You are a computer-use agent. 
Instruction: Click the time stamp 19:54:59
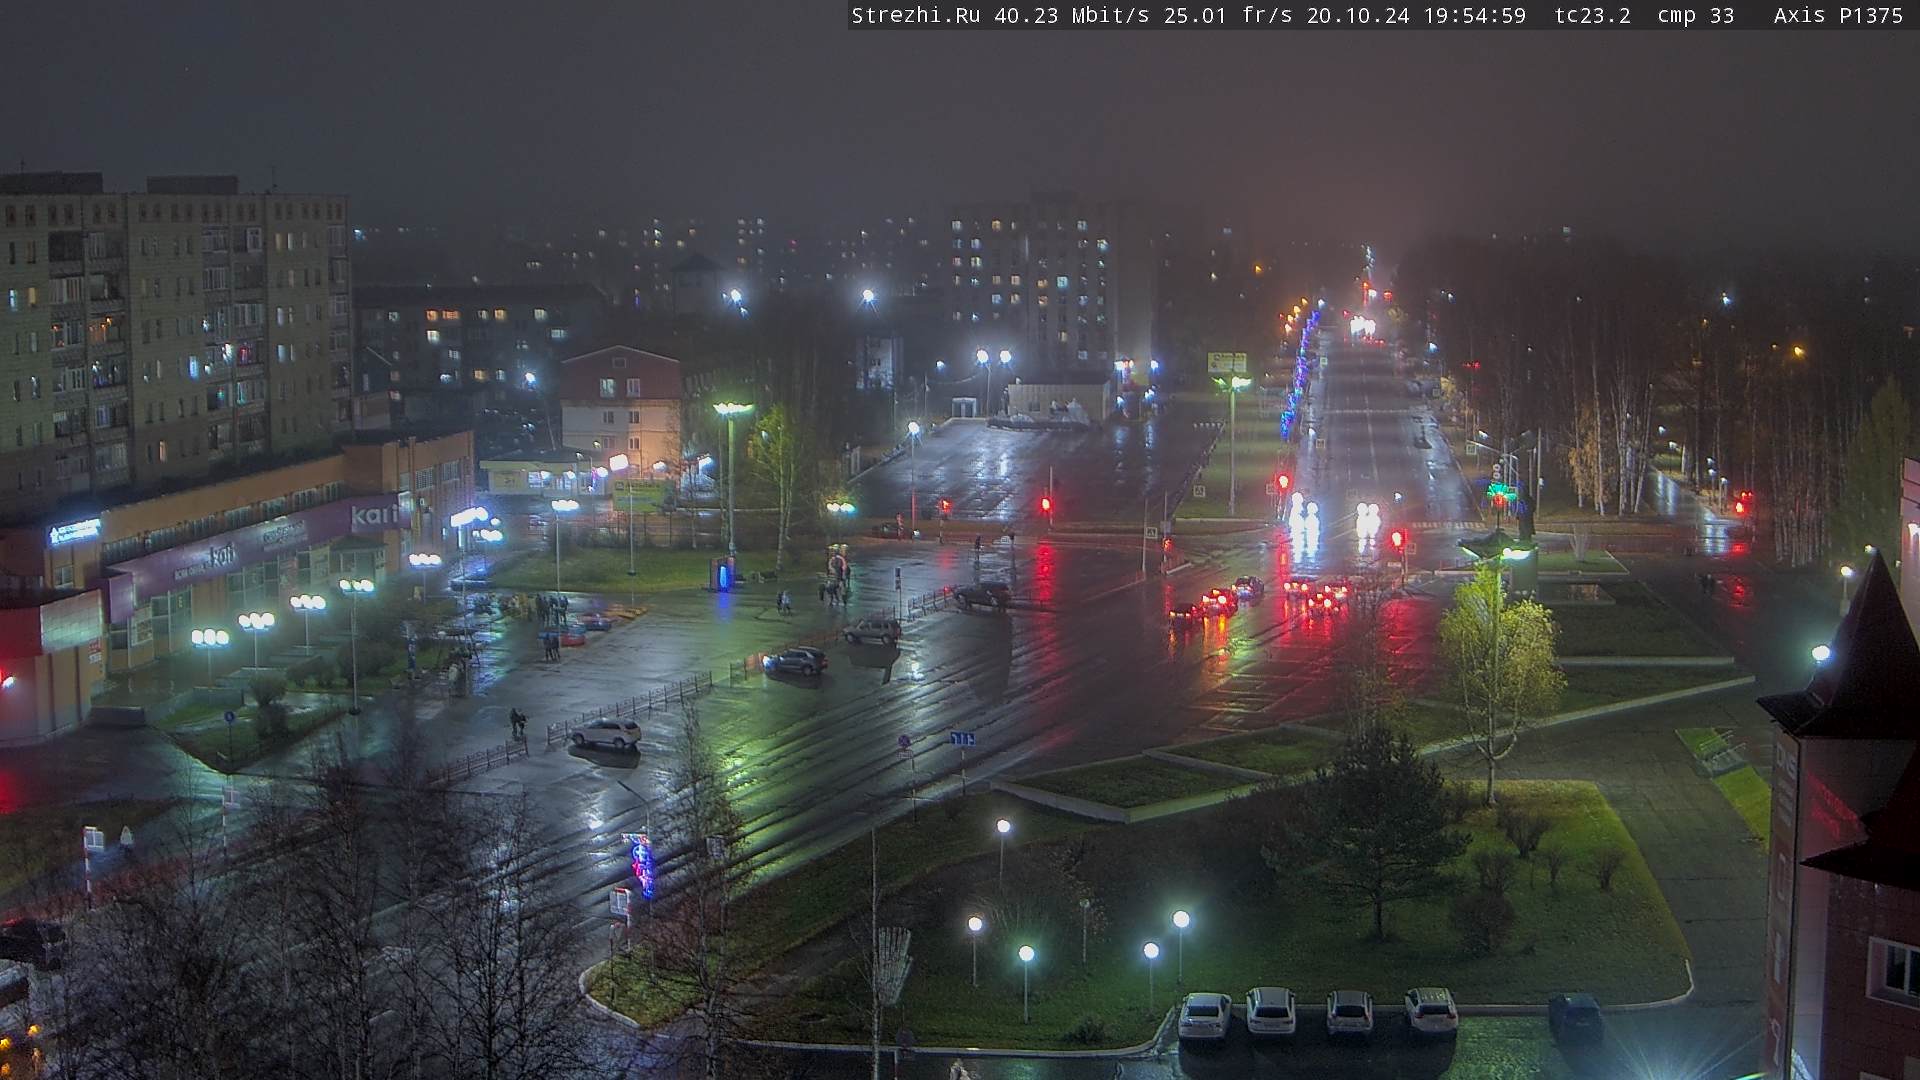[1475, 15]
